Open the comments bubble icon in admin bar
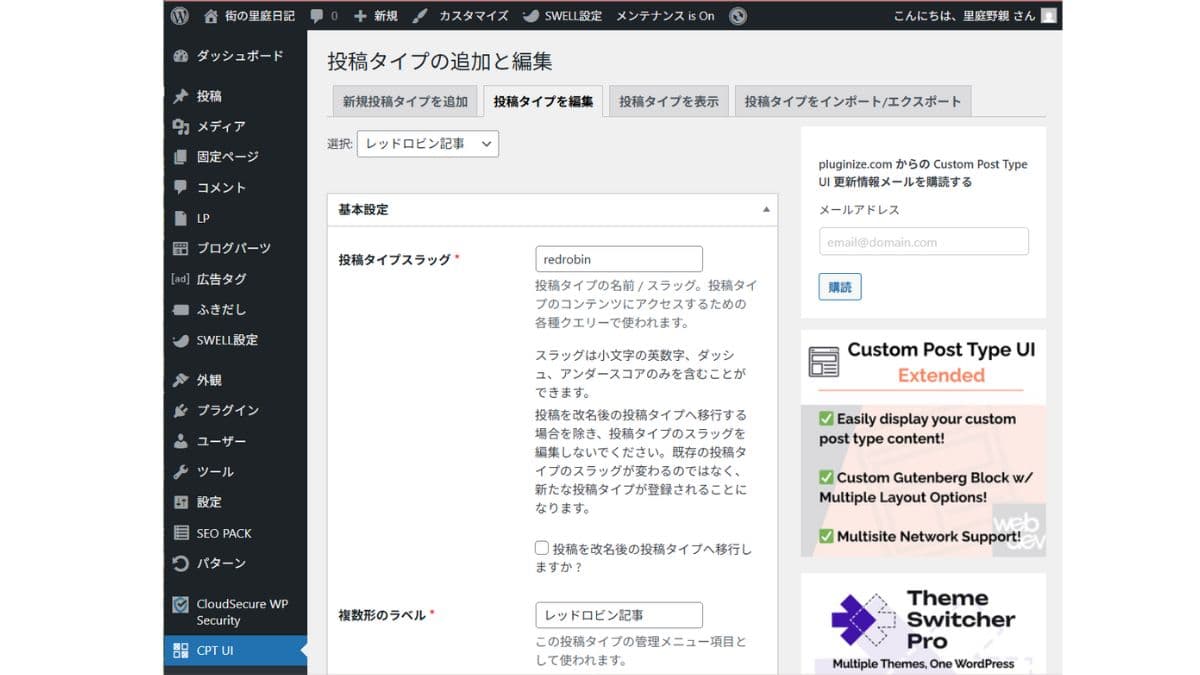 click(317, 16)
